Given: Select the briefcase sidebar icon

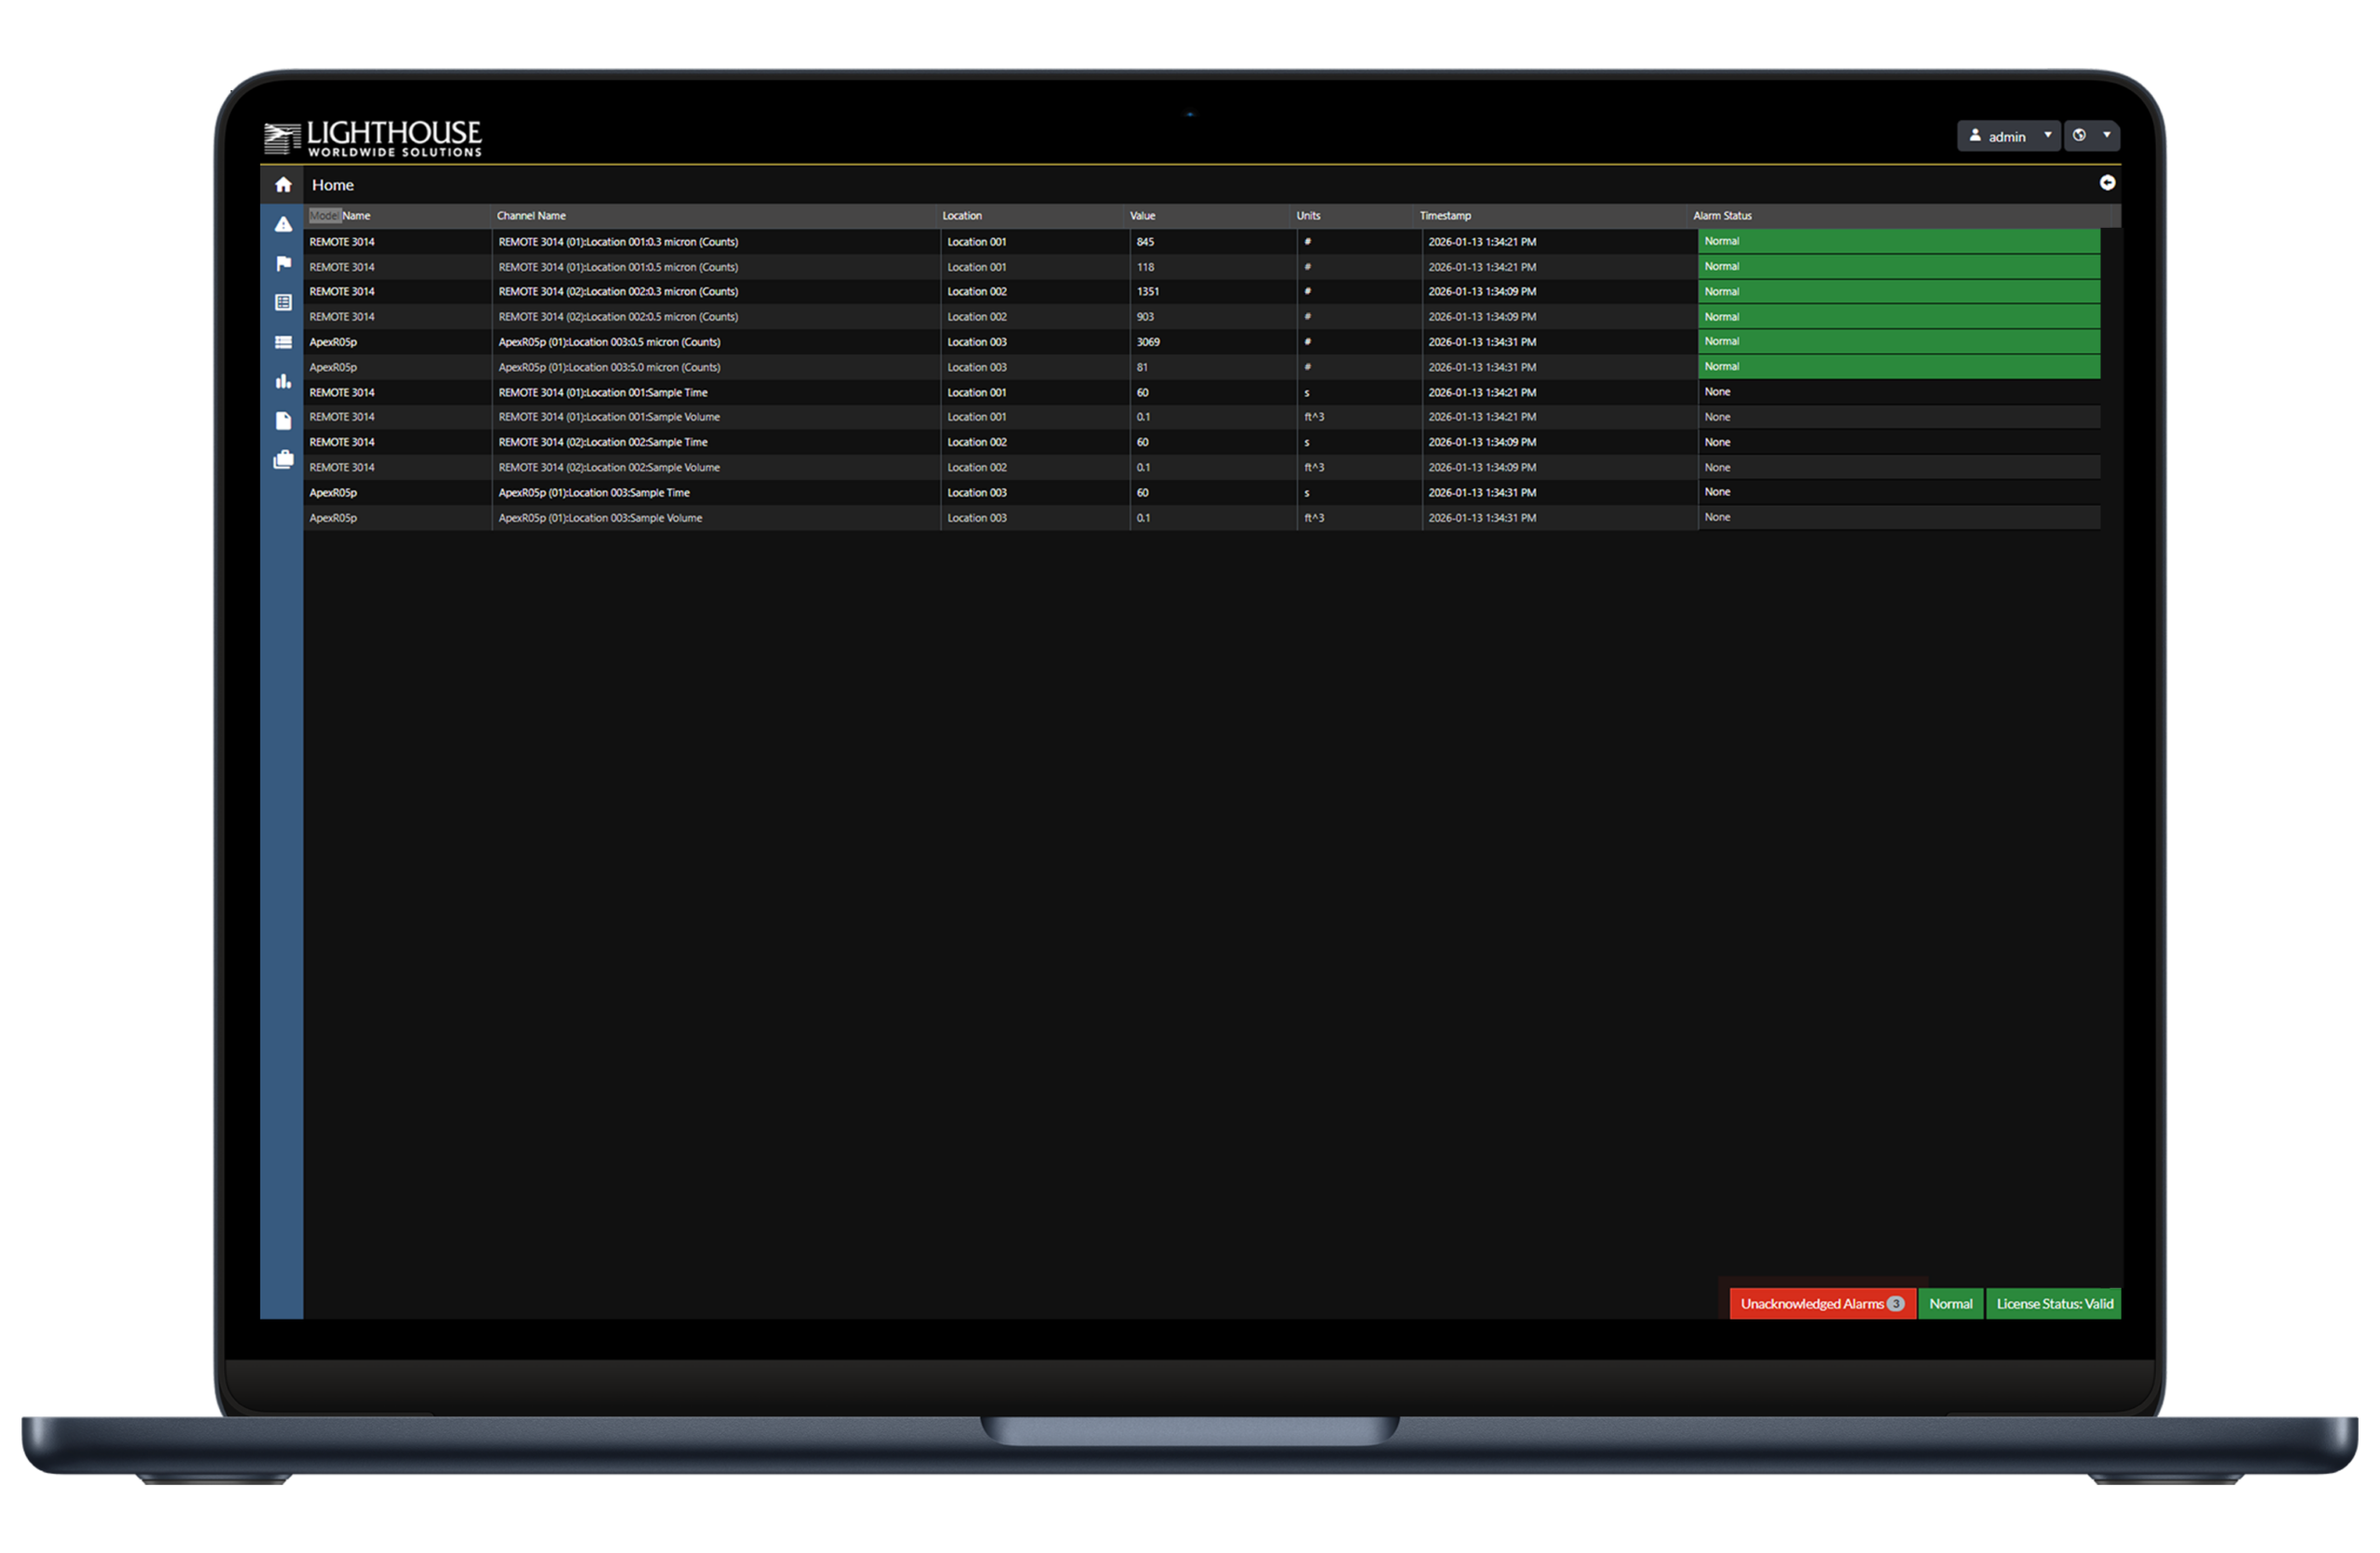Looking at the screenshot, I should (x=283, y=459).
